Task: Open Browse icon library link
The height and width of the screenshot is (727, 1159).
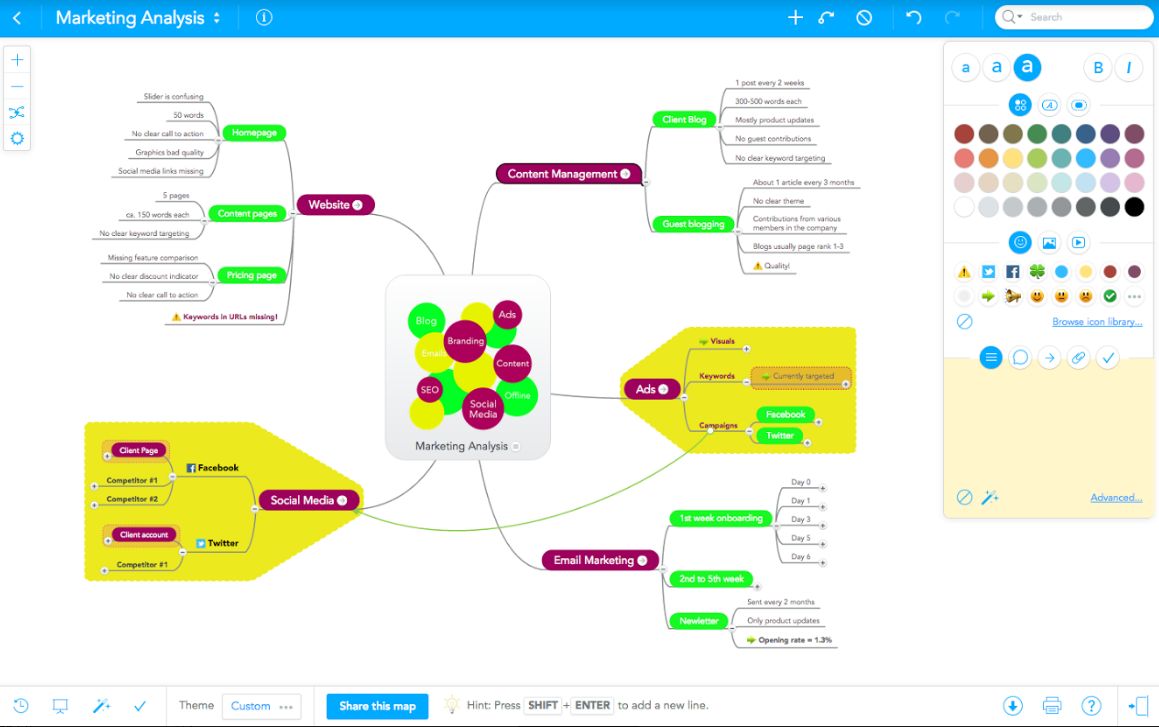Action: (1097, 321)
